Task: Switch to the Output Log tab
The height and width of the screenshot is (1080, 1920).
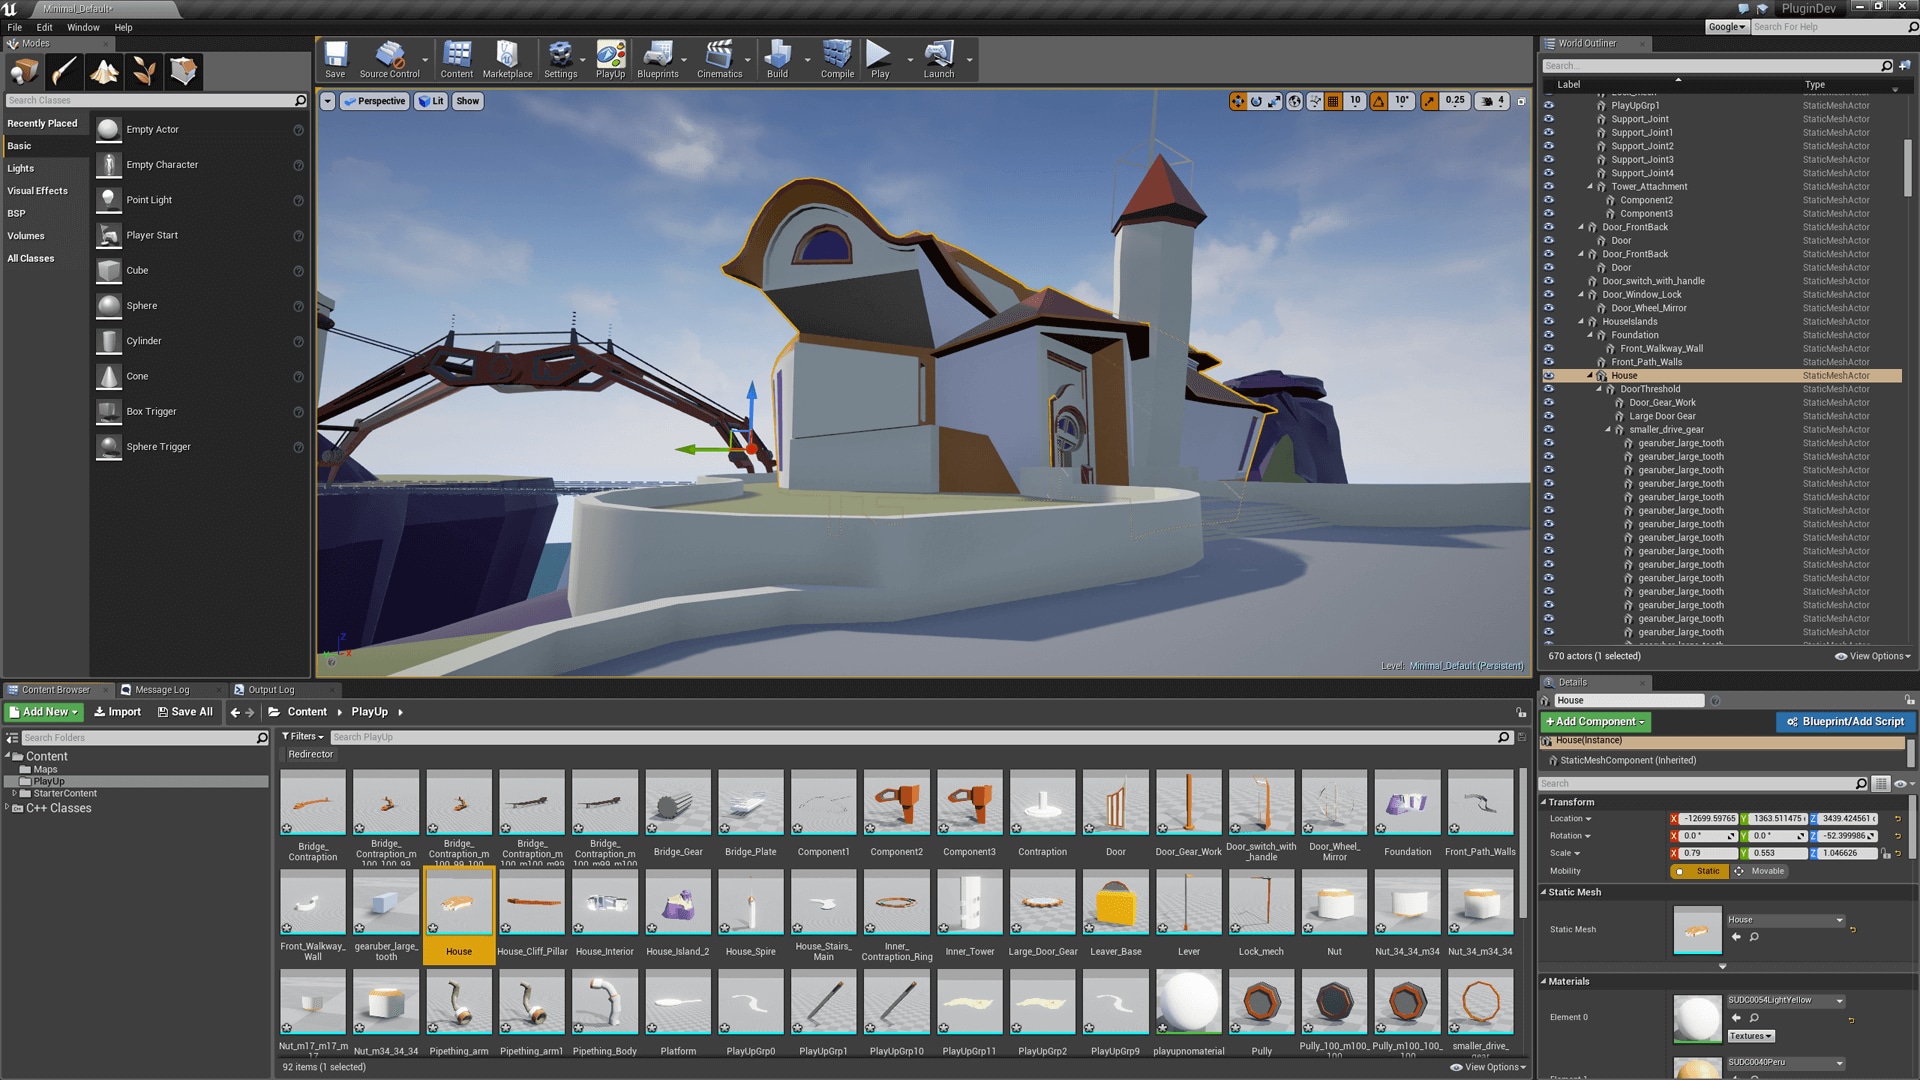Action: pyautogui.click(x=270, y=690)
